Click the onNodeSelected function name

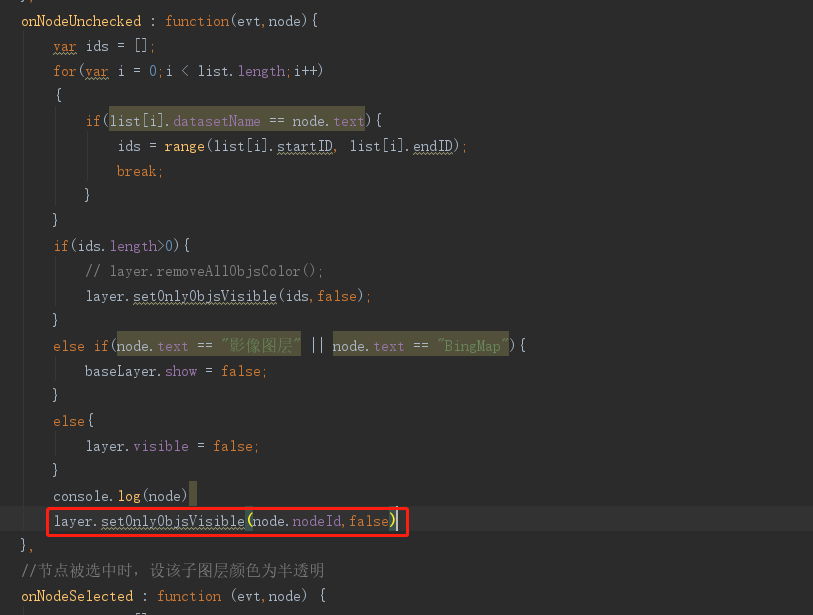77,596
